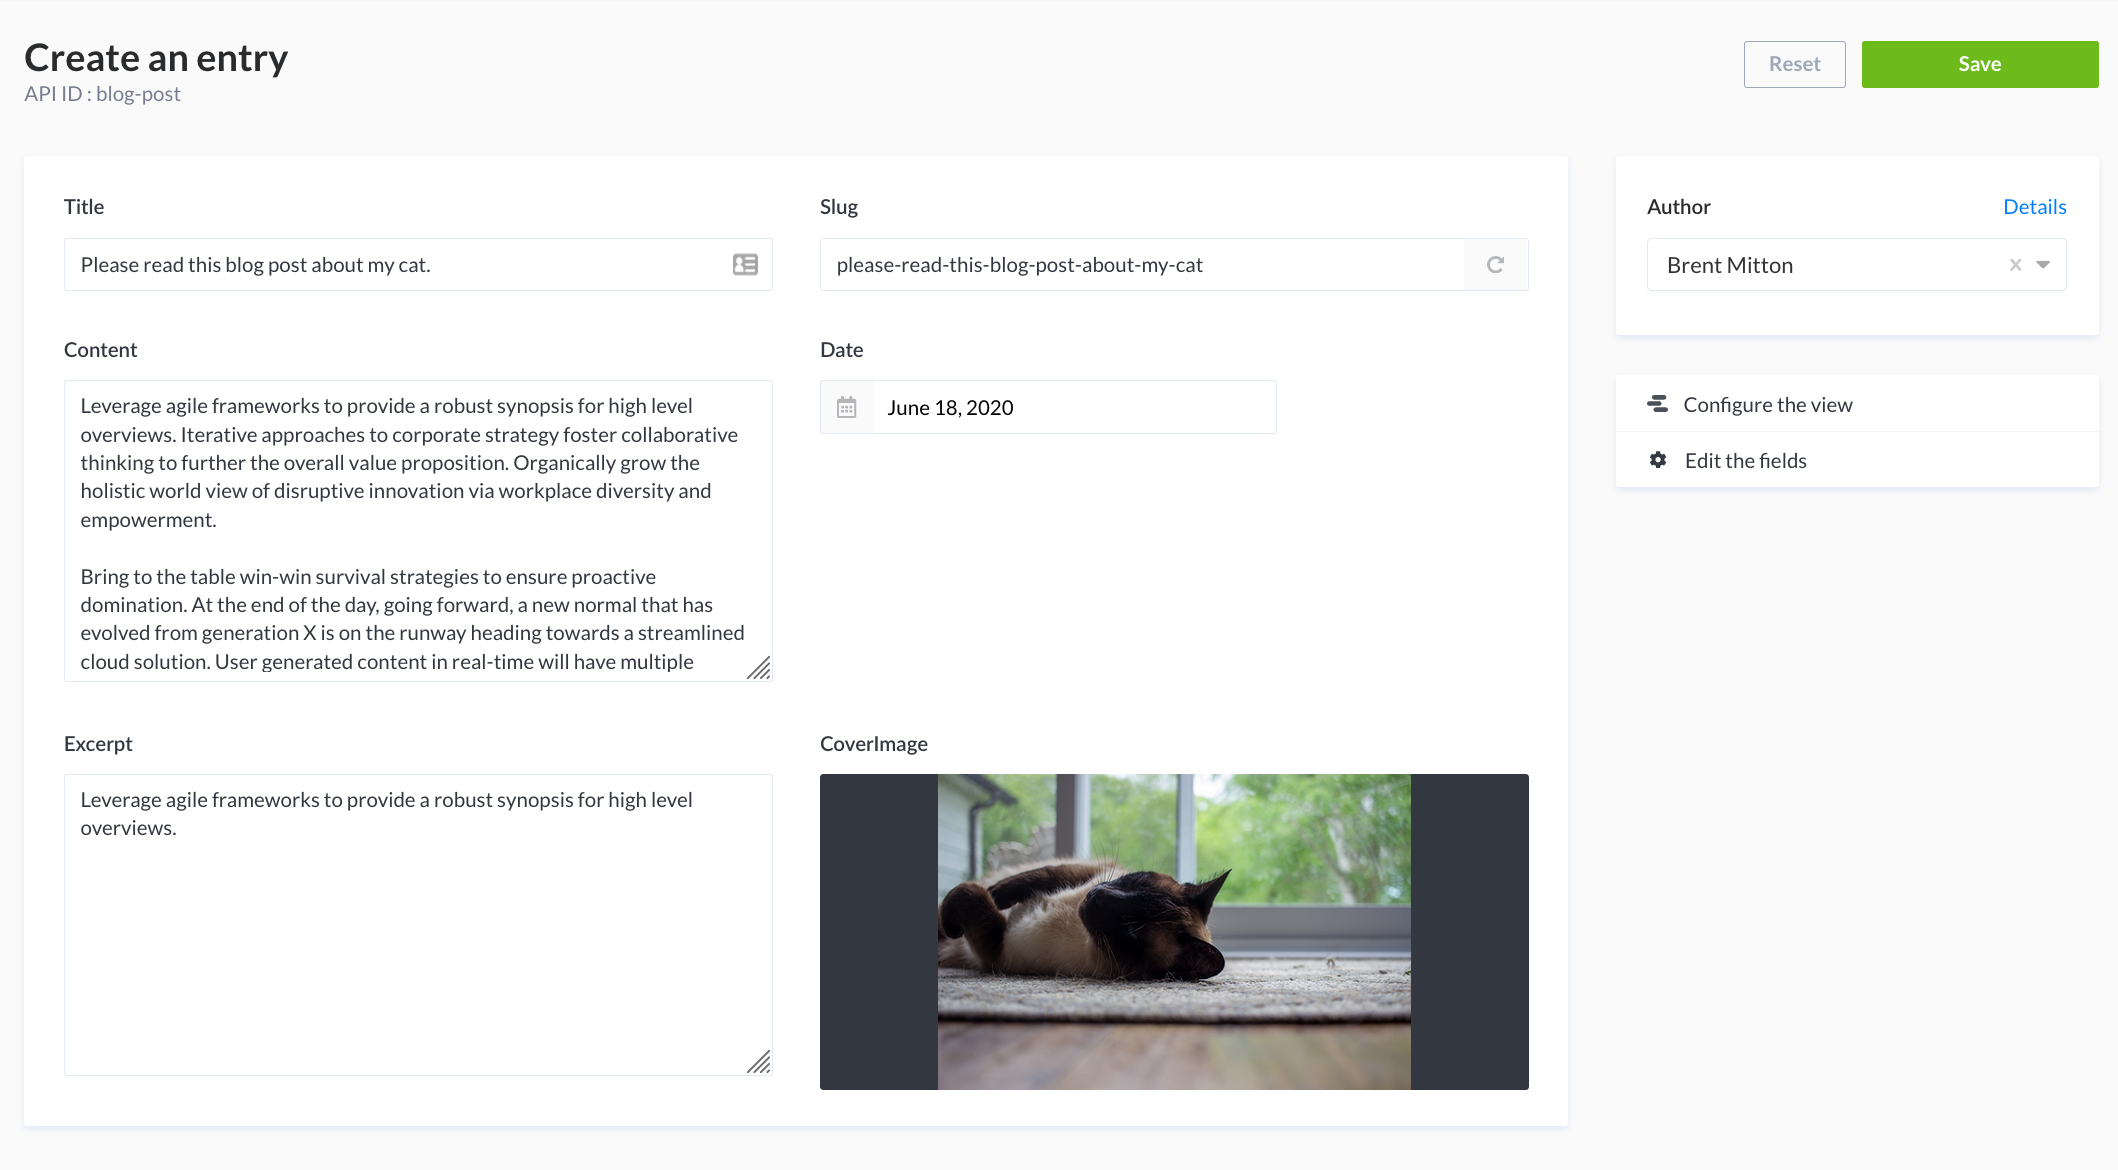The width and height of the screenshot is (2118, 1170).
Task: Click the resize handle on Excerpt textarea
Action: [x=759, y=1062]
